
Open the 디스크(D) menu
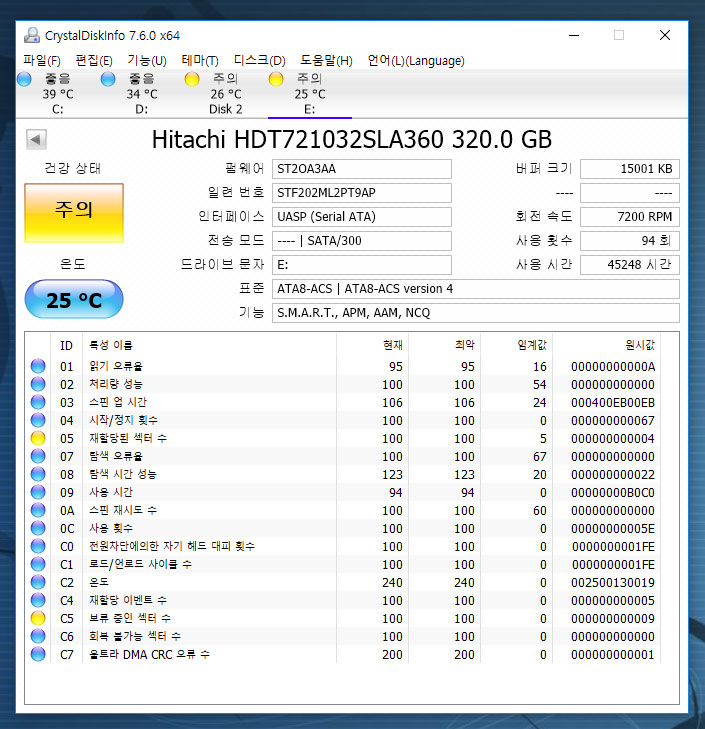[x=259, y=60]
